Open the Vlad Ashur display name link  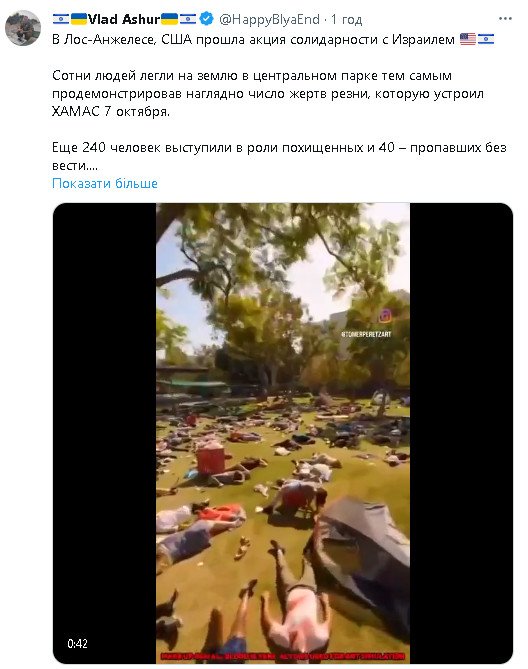click(x=124, y=19)
